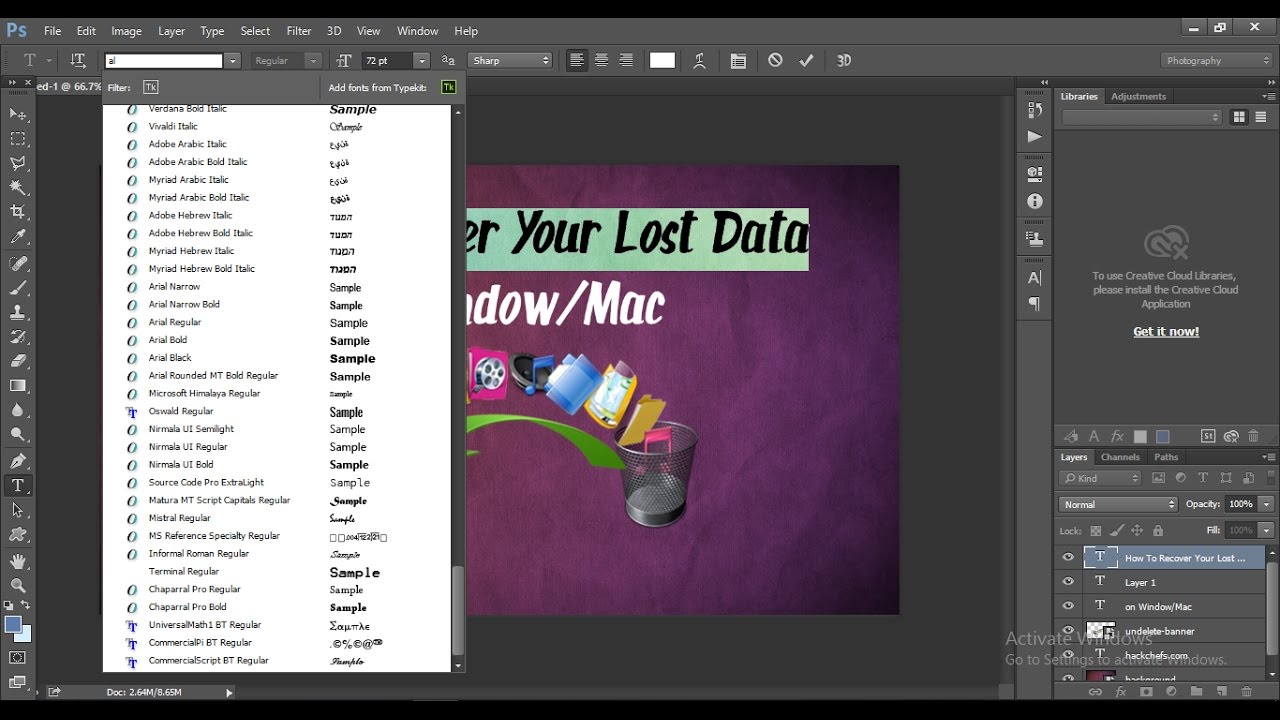Add layer style fx icon in Layers panel
1280x720 pixels.
[1120, 692]
